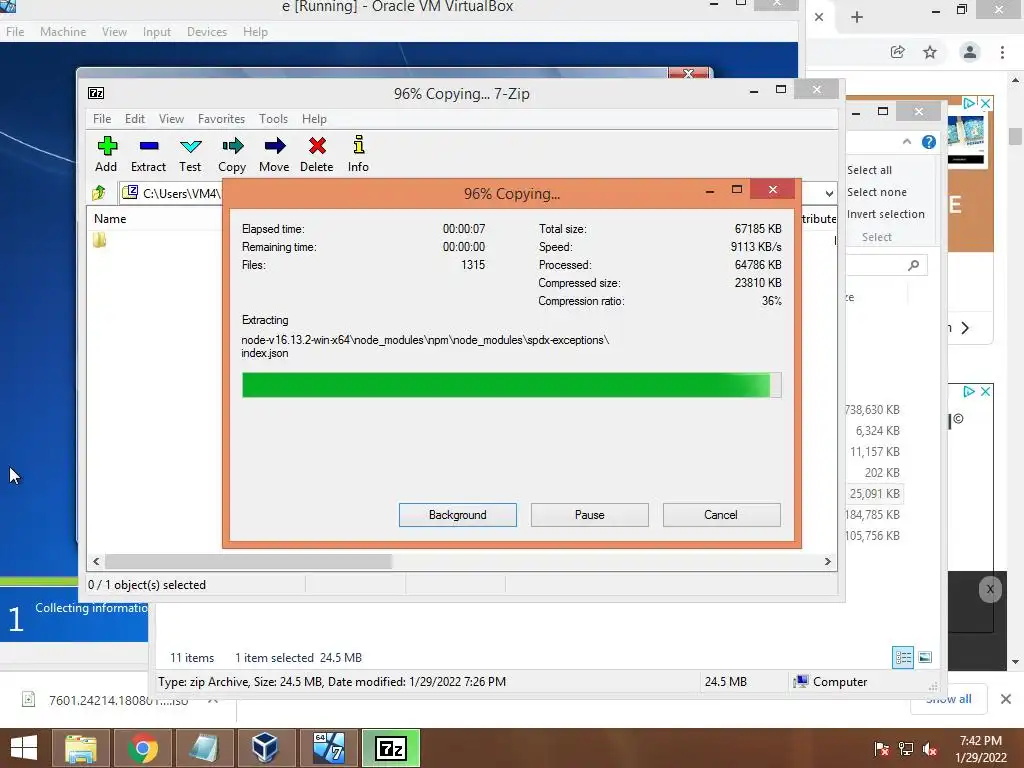Image resolution: width=1024 pixels, height=768 pixels.
Task: Switch Explorer to details view icon
Action: pos(903,657)
